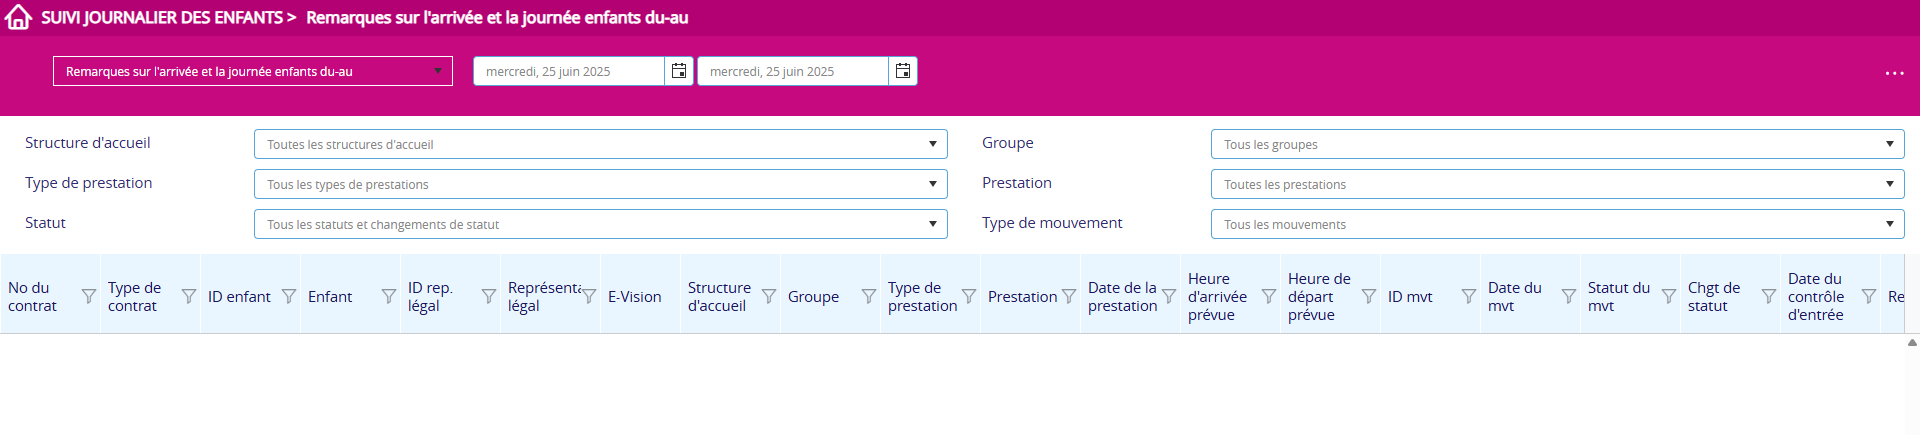Filter the No du contrat column

coord(89,297)
